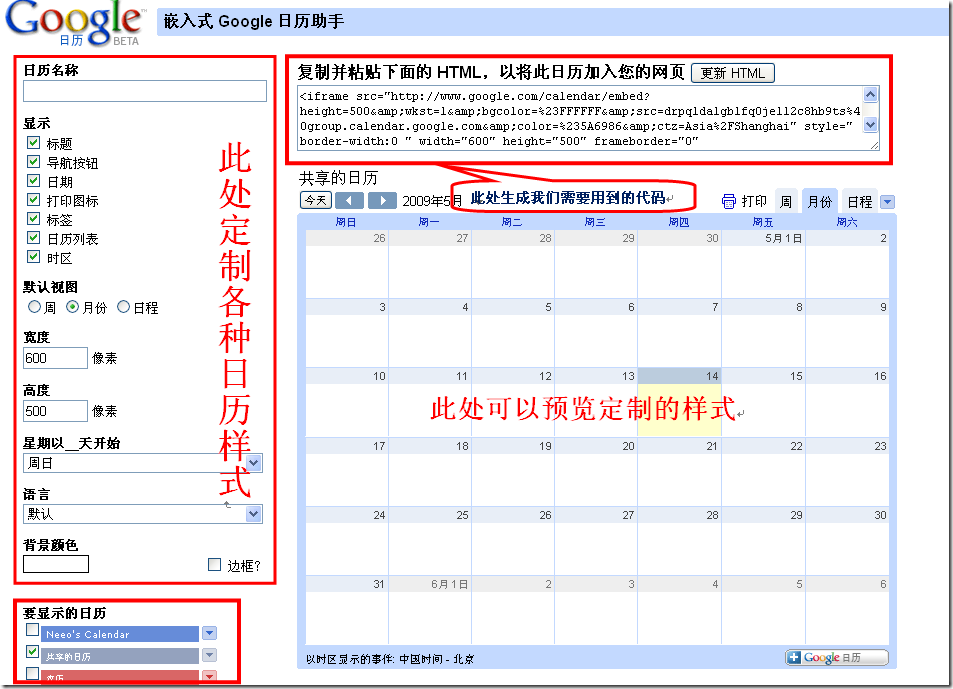Click the 高度 input showing 500

55,411
